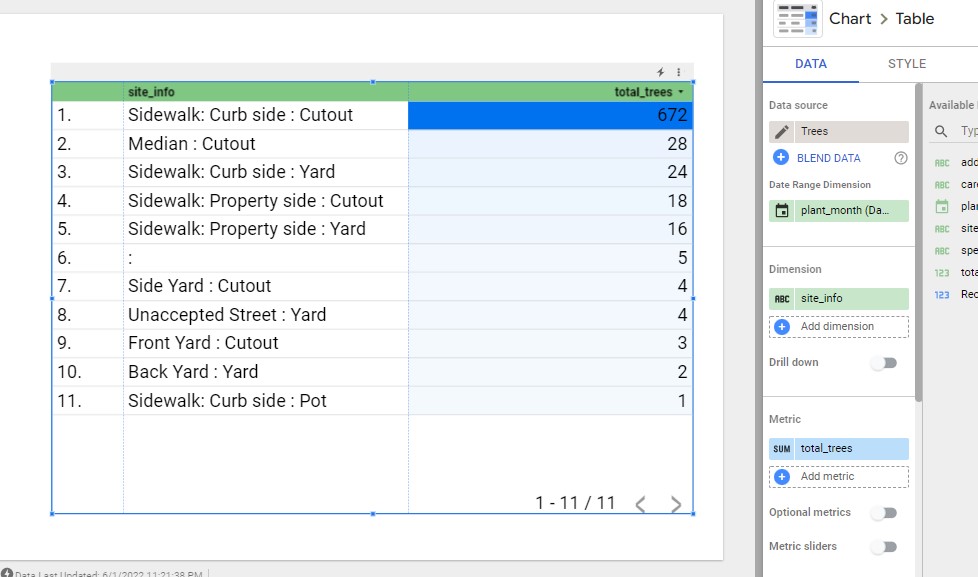Viewport: 978px width, 577px height.
Task: Click the BLEND DATA plus icon
Action: [781, 157]
